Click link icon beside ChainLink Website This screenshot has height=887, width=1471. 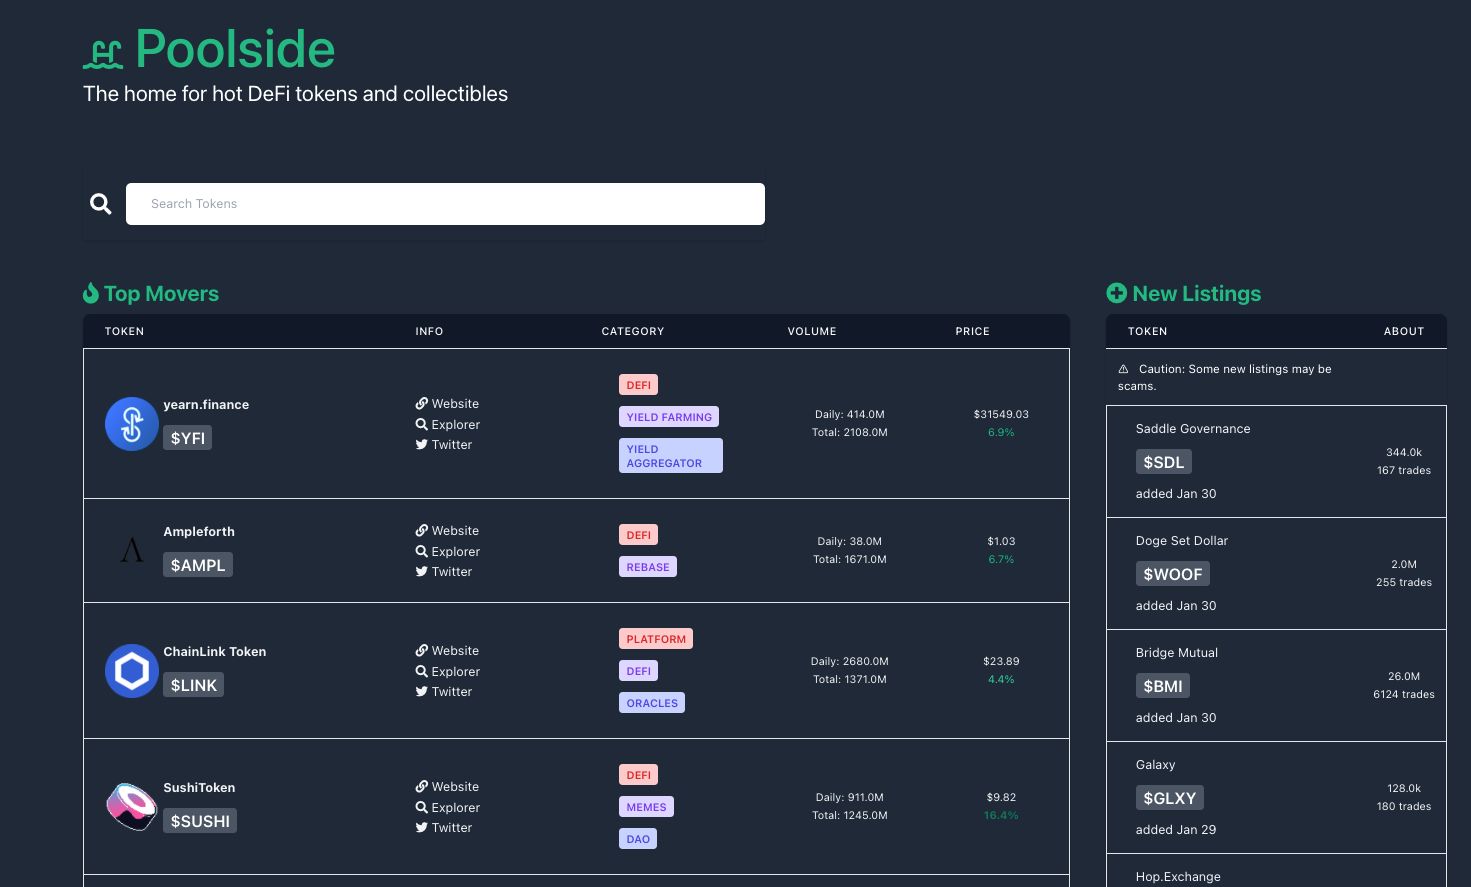point(422,651)
